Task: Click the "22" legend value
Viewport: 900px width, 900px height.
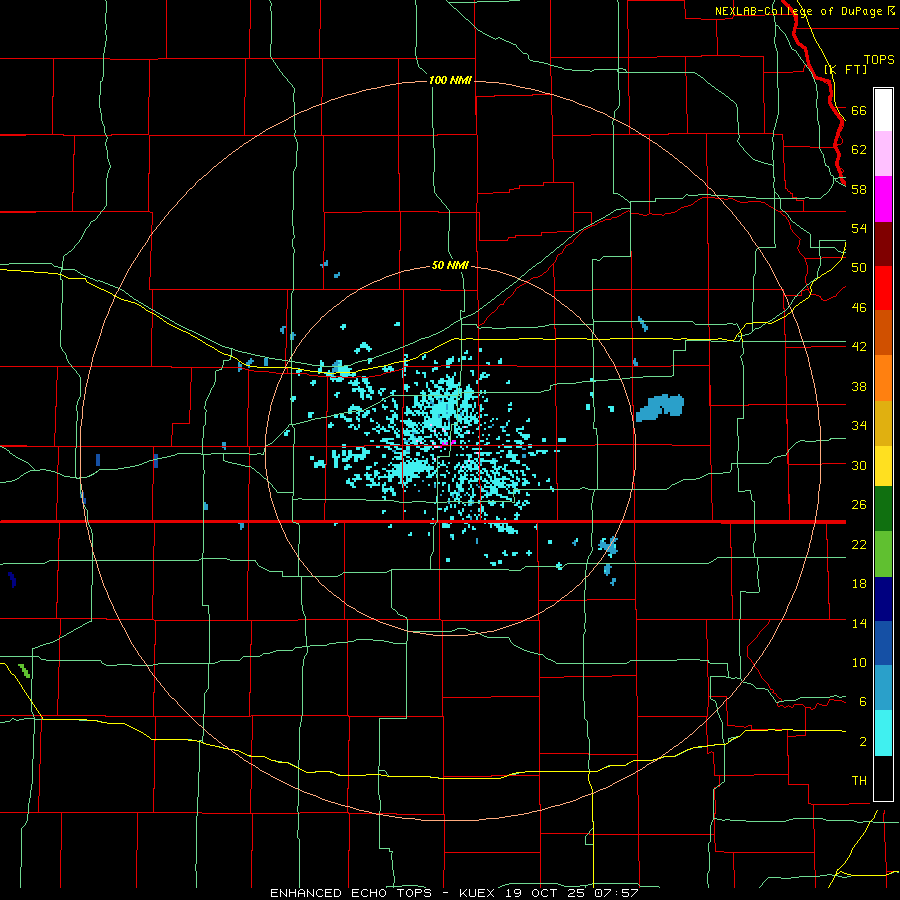Action: click(859, 545)
